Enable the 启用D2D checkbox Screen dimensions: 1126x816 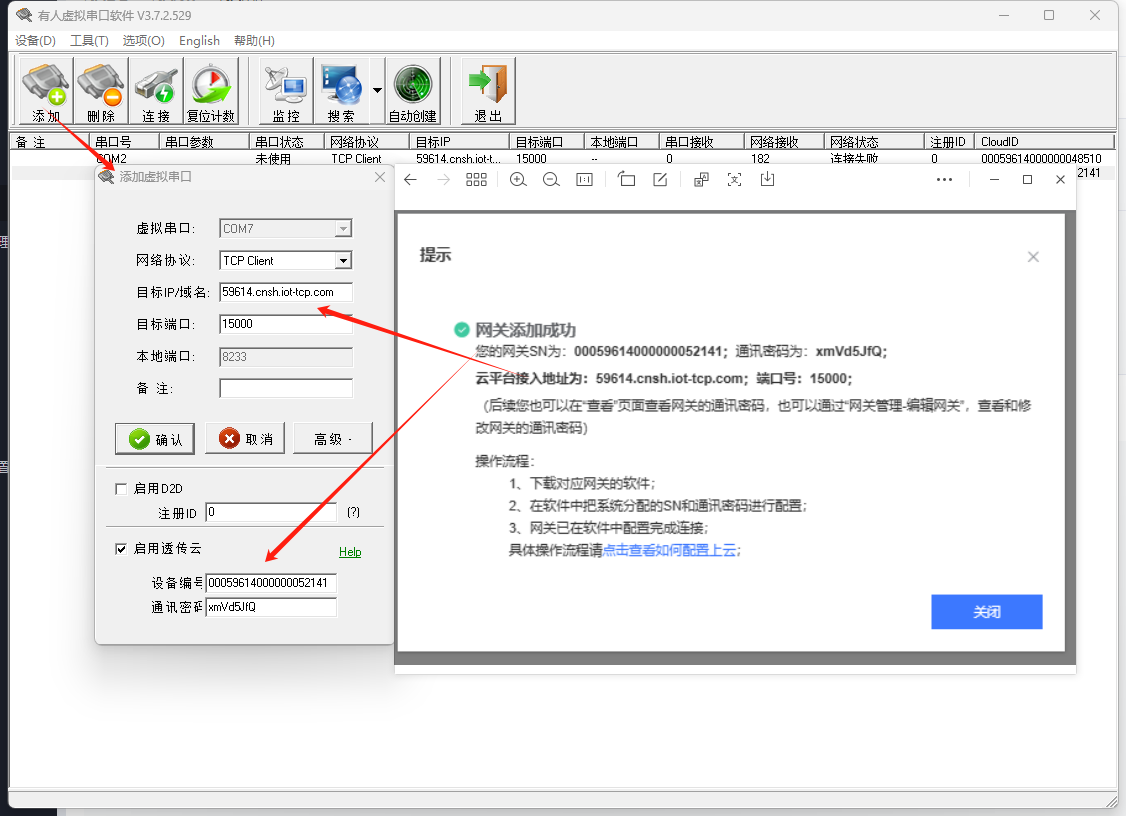pyautogui.click(x=122, y=489)
